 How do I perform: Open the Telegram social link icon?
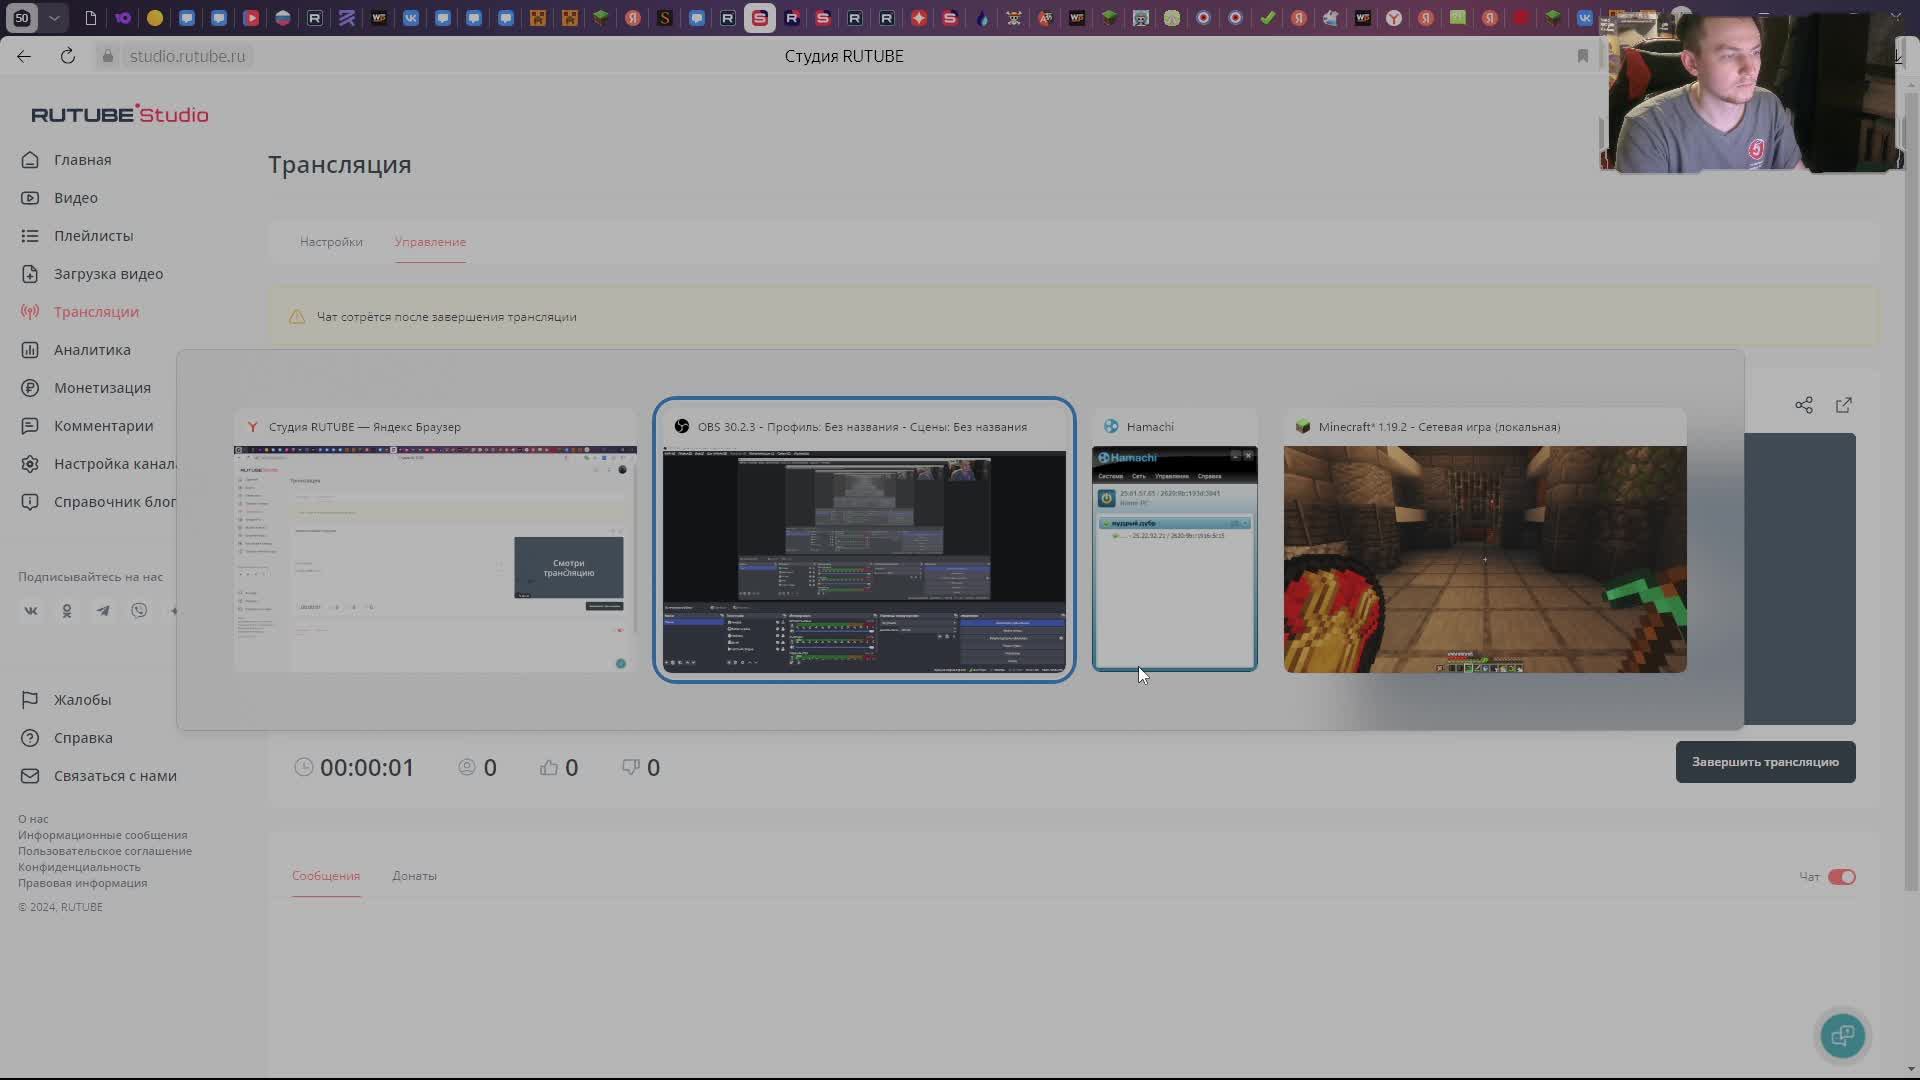click(103, 611)
